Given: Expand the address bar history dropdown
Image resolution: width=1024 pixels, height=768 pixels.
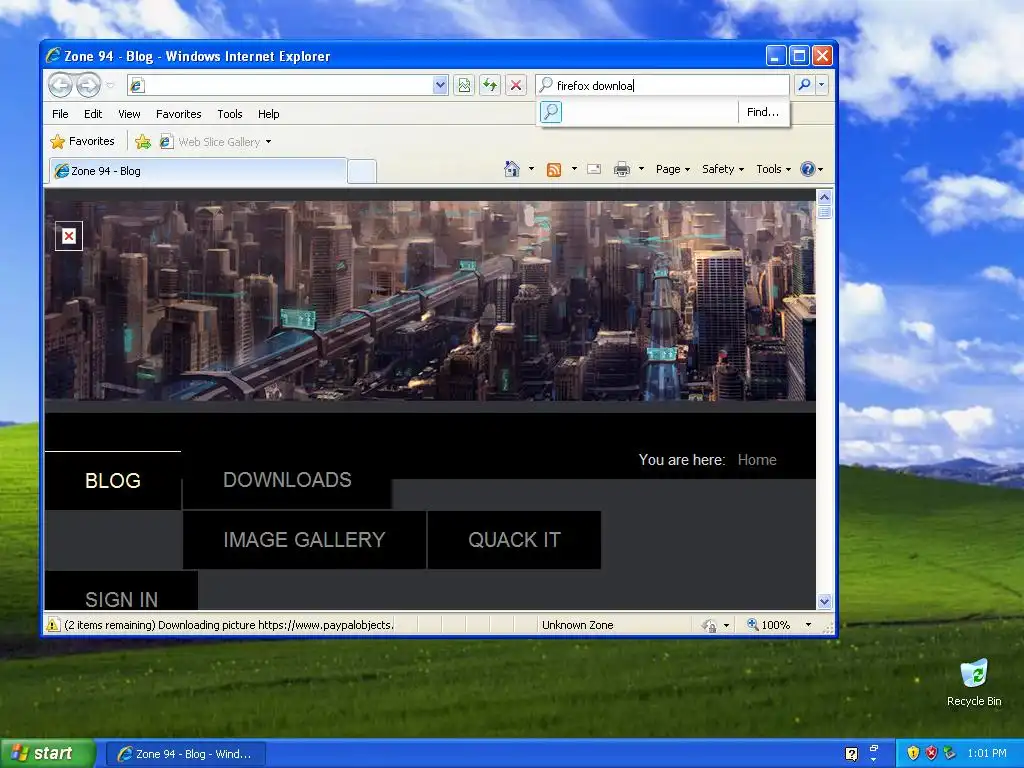Looking at the screenshot, I should pos(440,85).
